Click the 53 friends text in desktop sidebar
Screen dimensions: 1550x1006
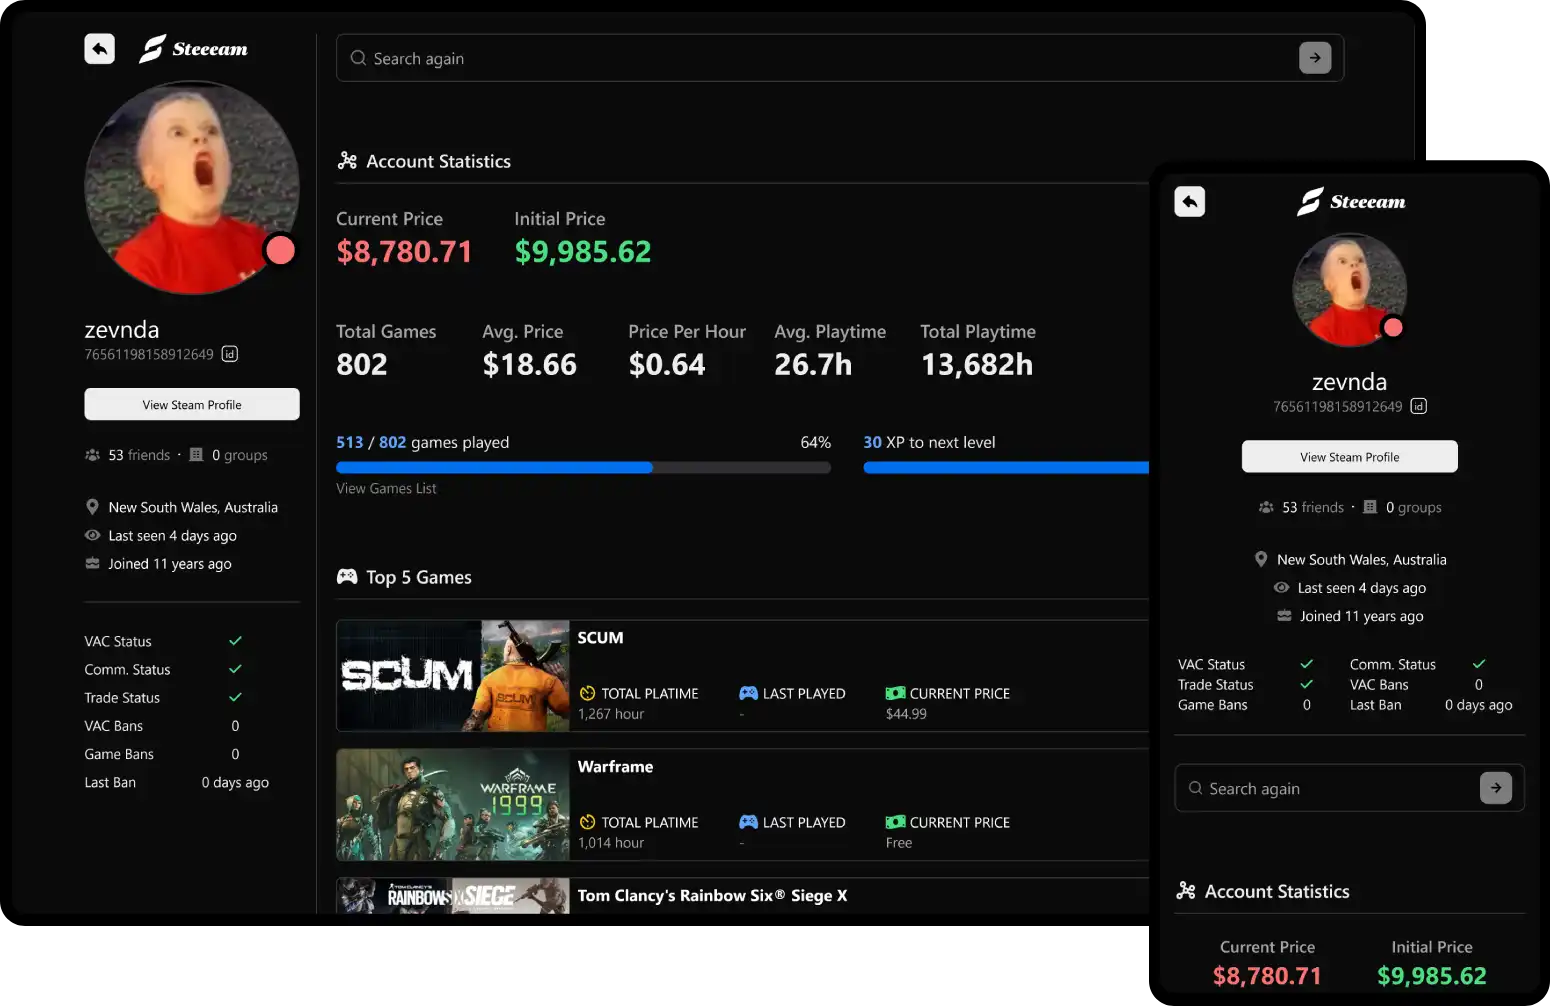pyautogui.click(x=139, y=455)
